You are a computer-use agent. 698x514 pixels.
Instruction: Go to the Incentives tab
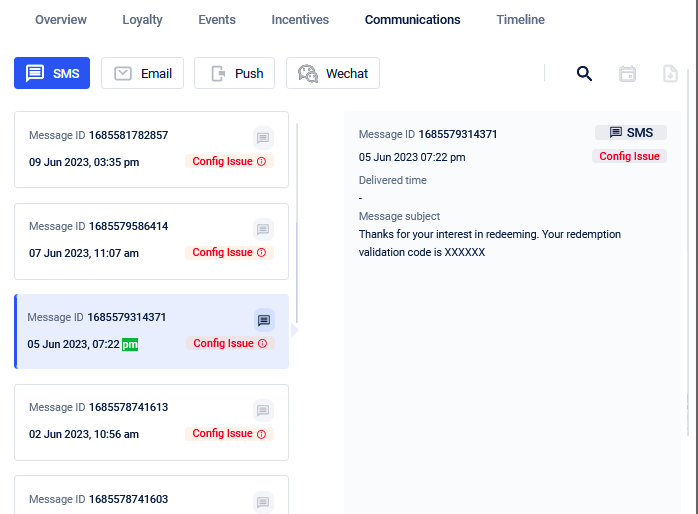[x=300, y=20]
